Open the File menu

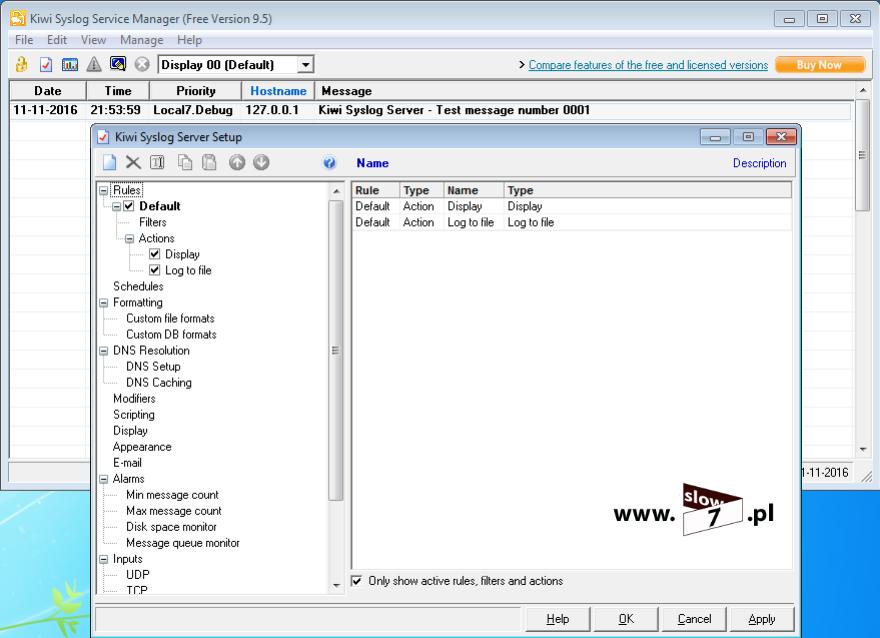(24, 40)
